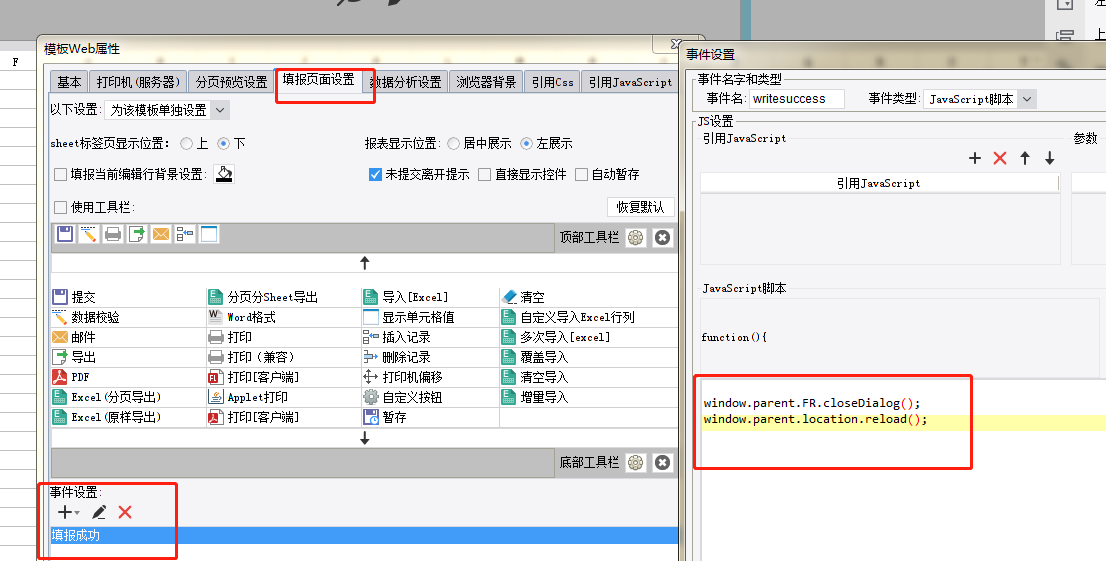This screenshot has height=561, width=1106.
Task: Select the 提交 item in the tool list
Action: click(x=74, y=297)
